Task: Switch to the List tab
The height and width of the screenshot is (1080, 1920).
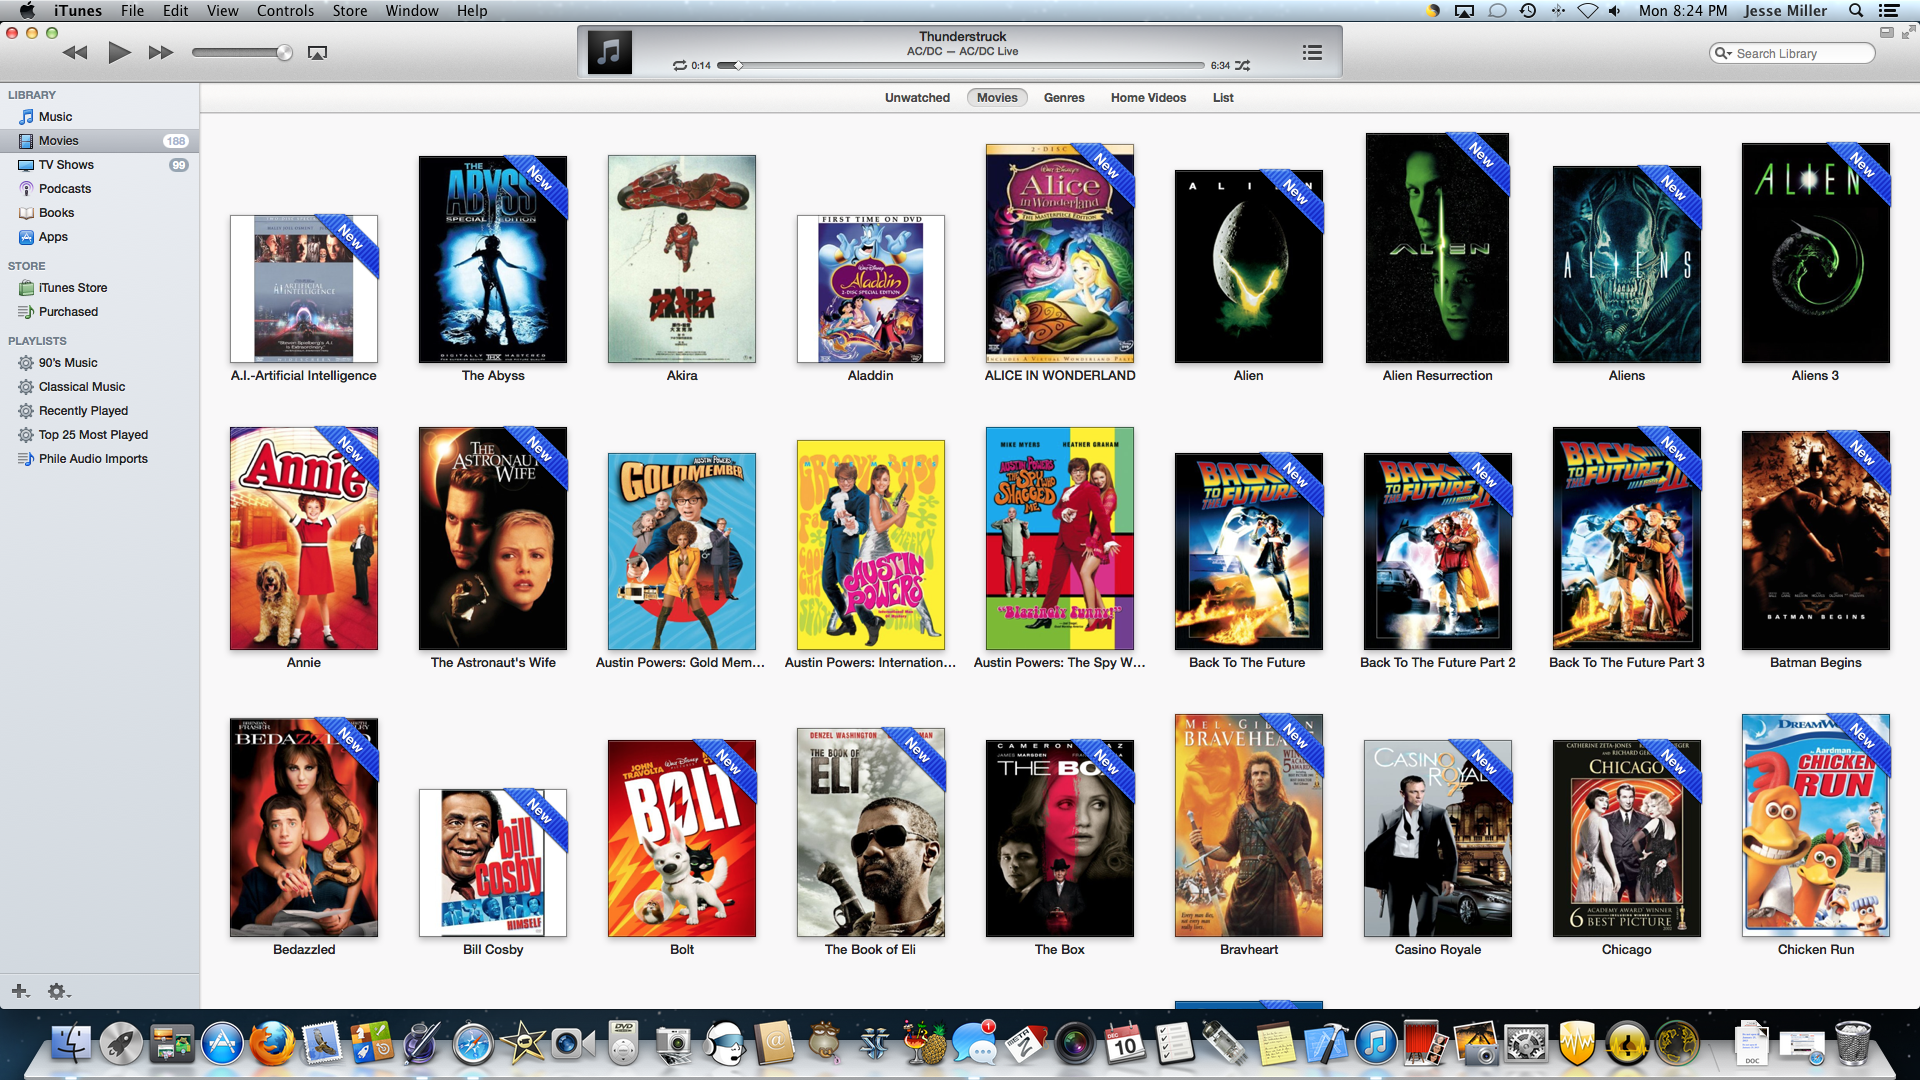Action: click(x=1223, y=98)
